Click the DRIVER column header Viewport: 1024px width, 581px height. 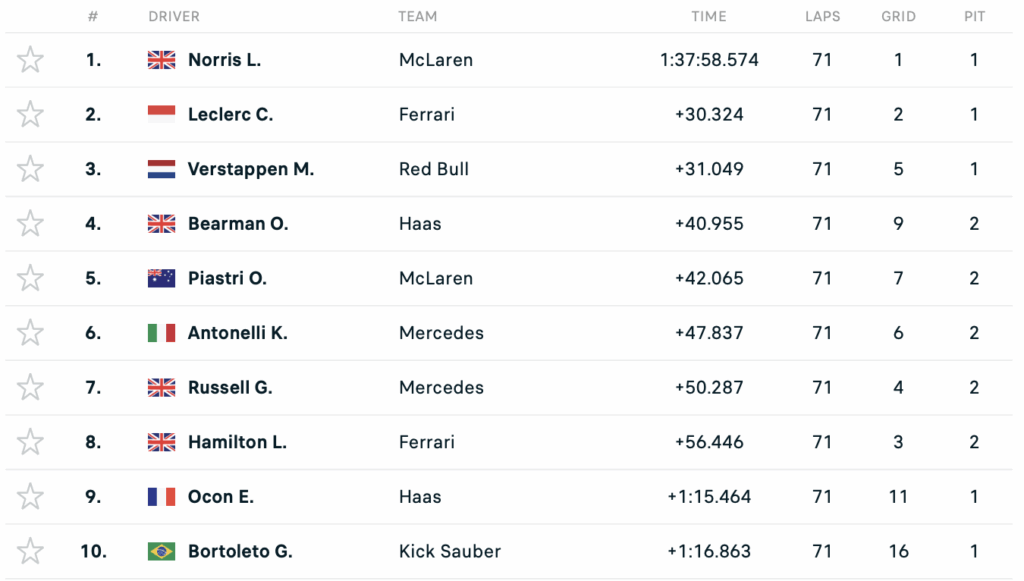[174, 17]
